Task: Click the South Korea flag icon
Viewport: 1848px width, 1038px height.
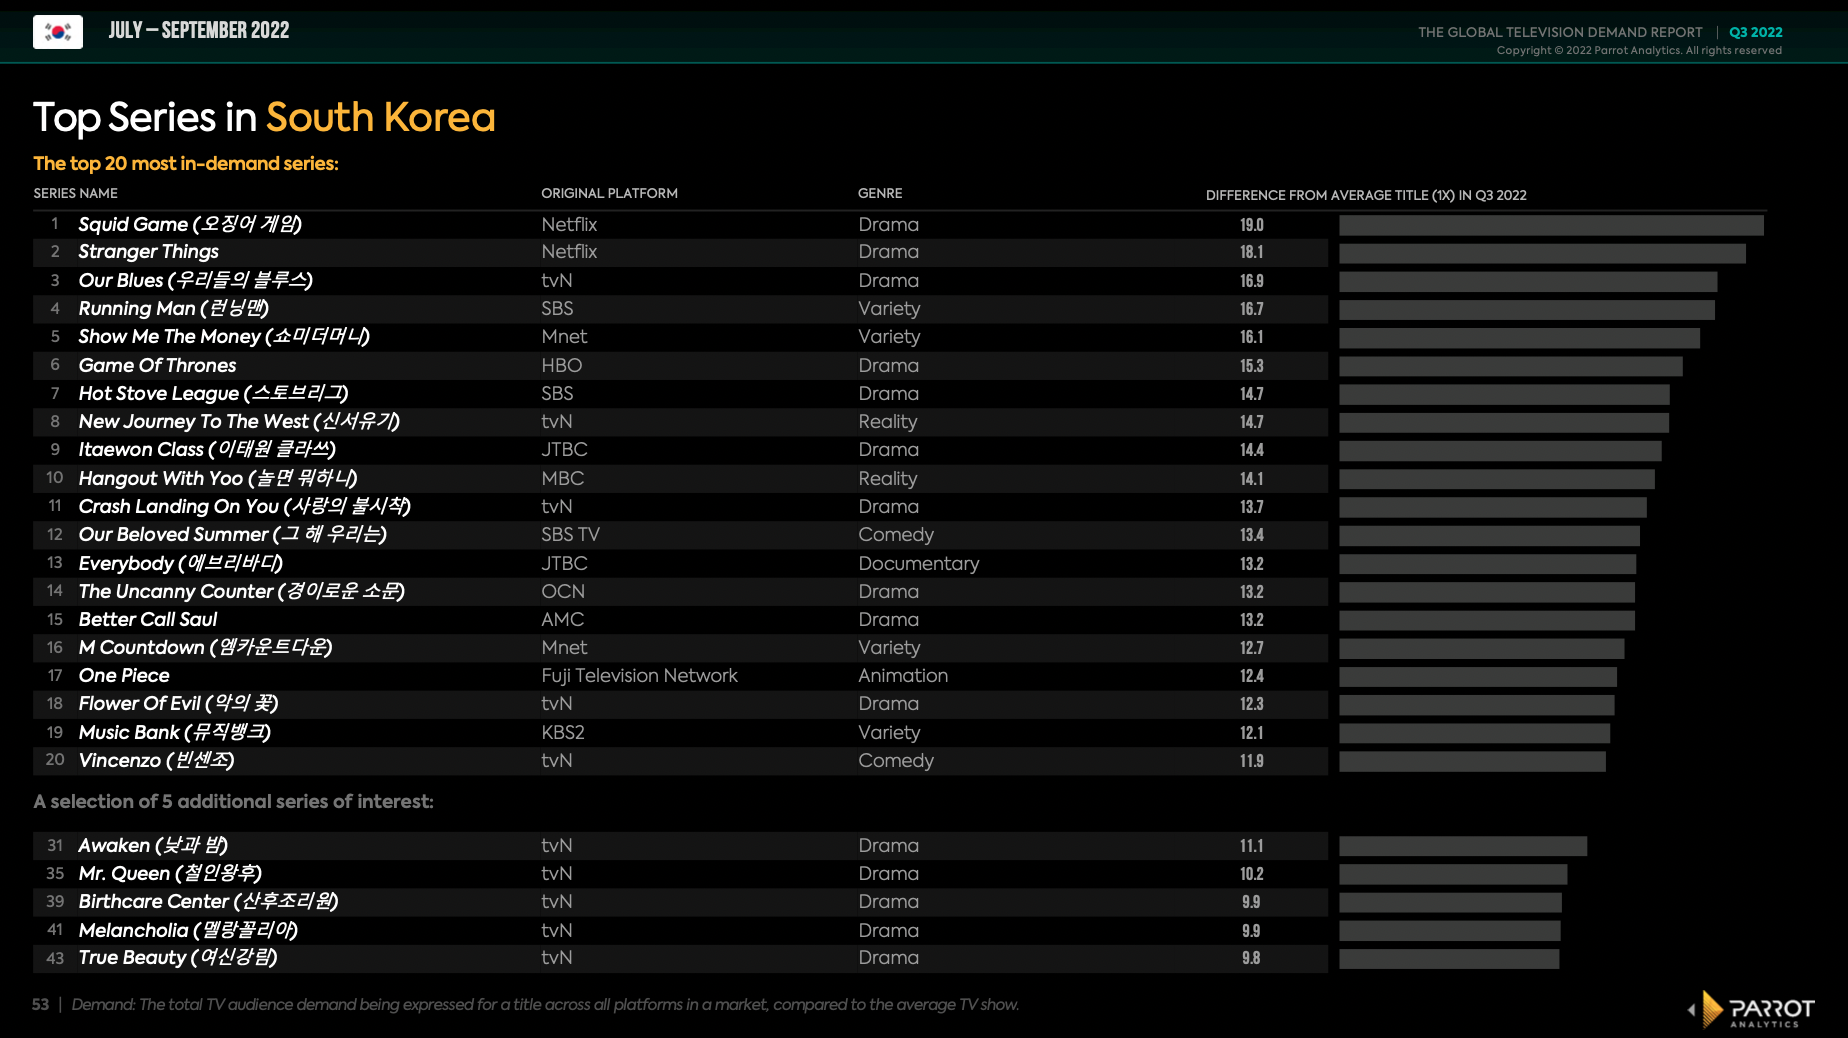Action: tap(58, 32)
